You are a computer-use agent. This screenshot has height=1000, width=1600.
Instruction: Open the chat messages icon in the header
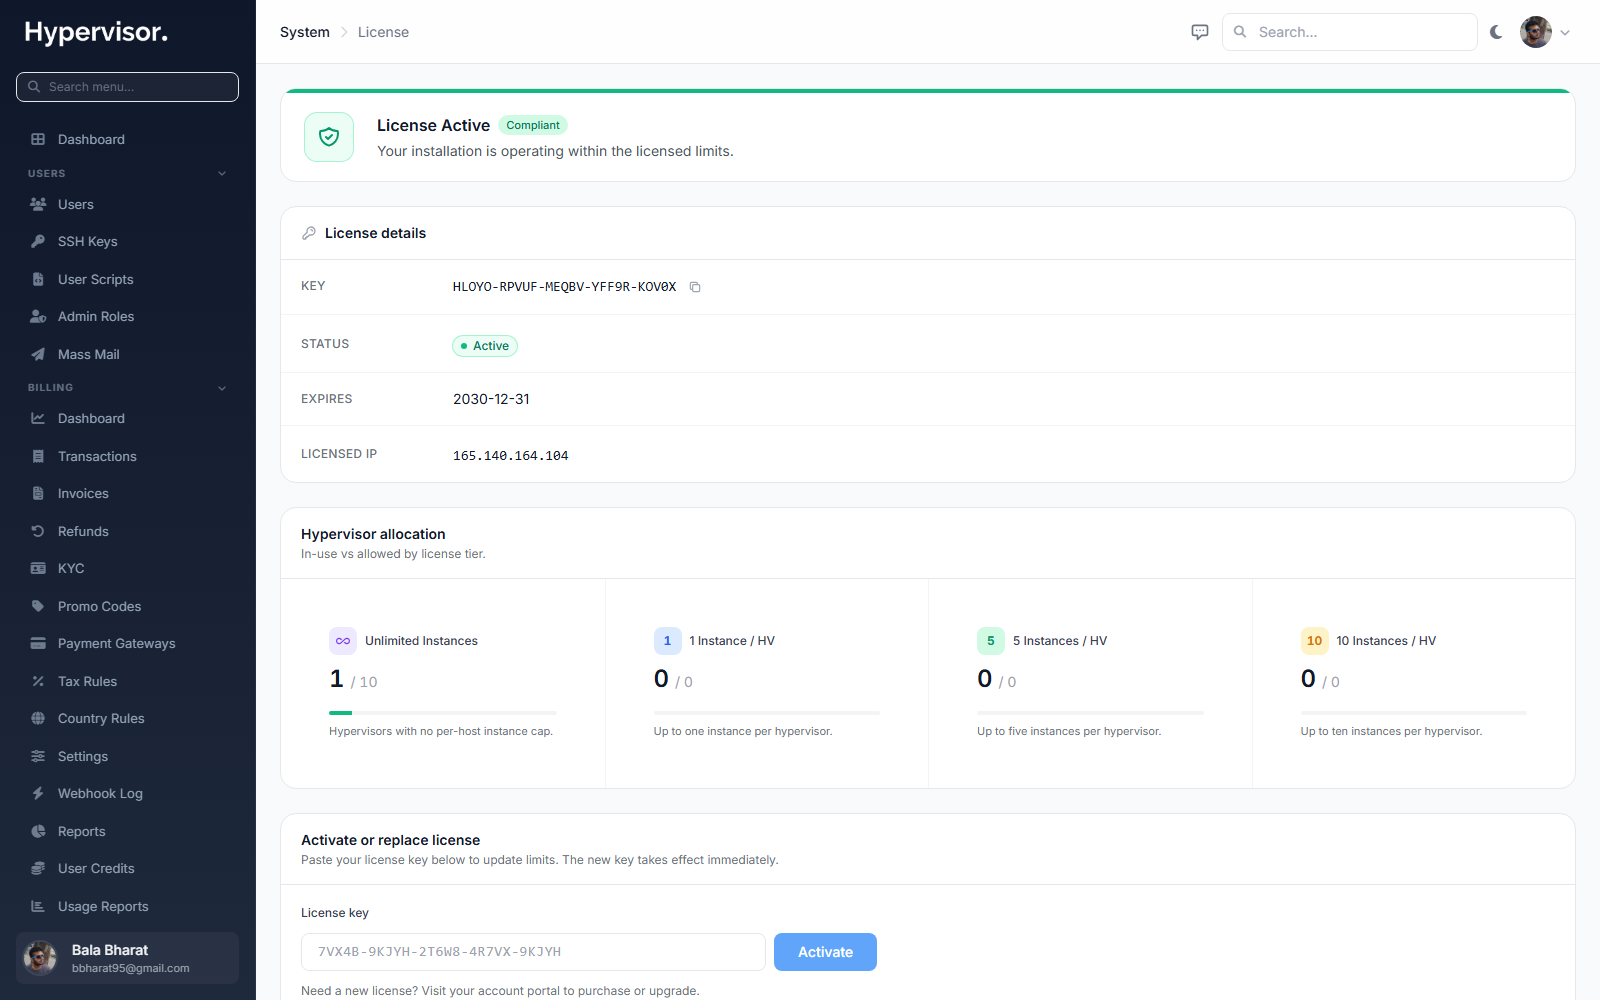[1200, 32]
